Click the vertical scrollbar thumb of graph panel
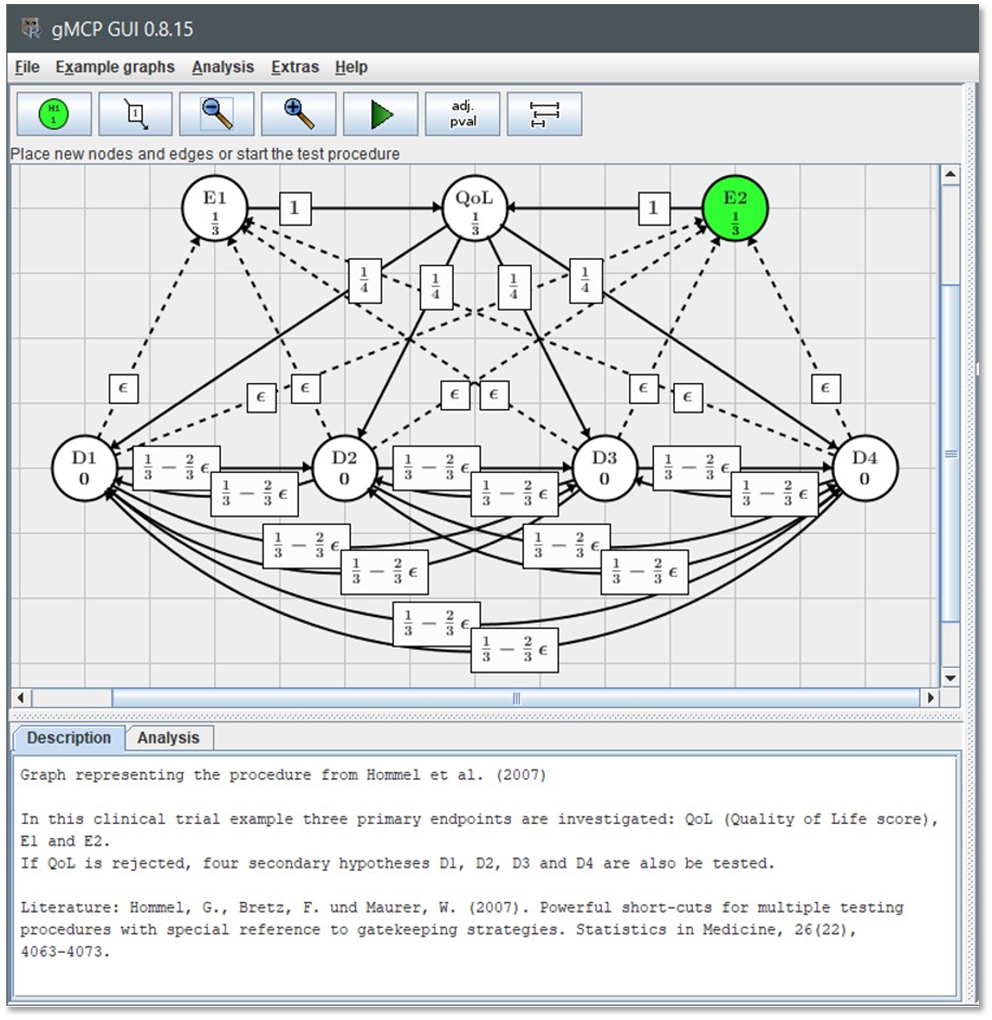Viewport: 992px width, 1020px height. point(950,453)
